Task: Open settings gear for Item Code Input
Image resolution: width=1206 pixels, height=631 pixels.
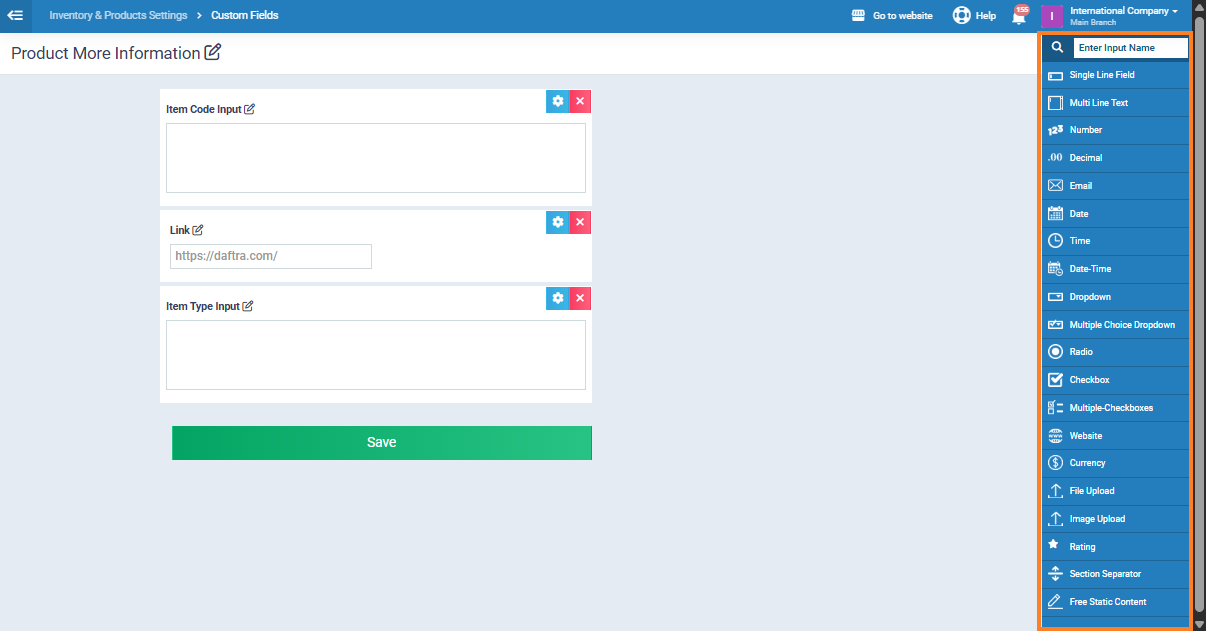Action: coord(558,101)
